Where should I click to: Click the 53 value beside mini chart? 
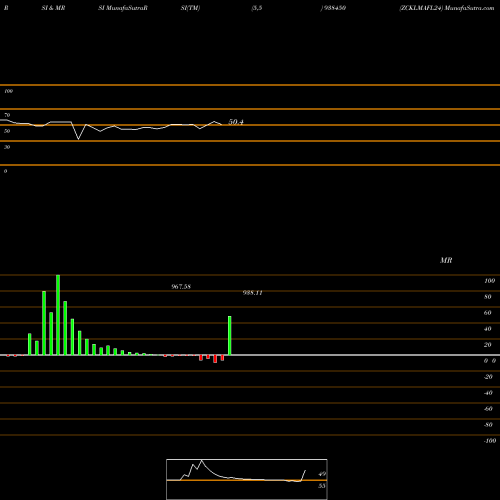pos(322,486)
